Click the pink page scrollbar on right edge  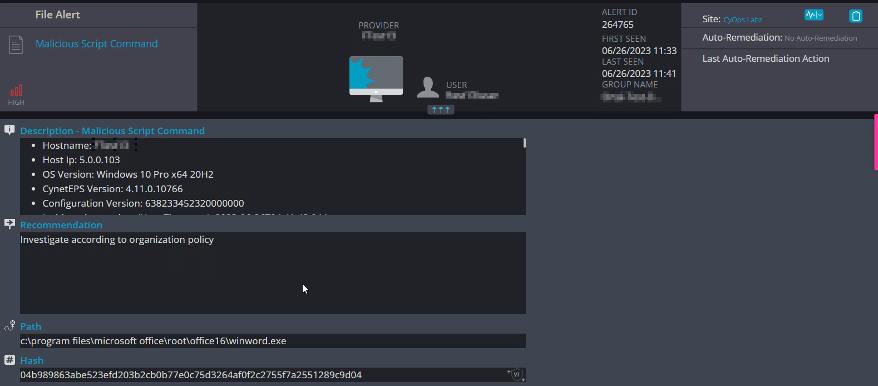876,142
